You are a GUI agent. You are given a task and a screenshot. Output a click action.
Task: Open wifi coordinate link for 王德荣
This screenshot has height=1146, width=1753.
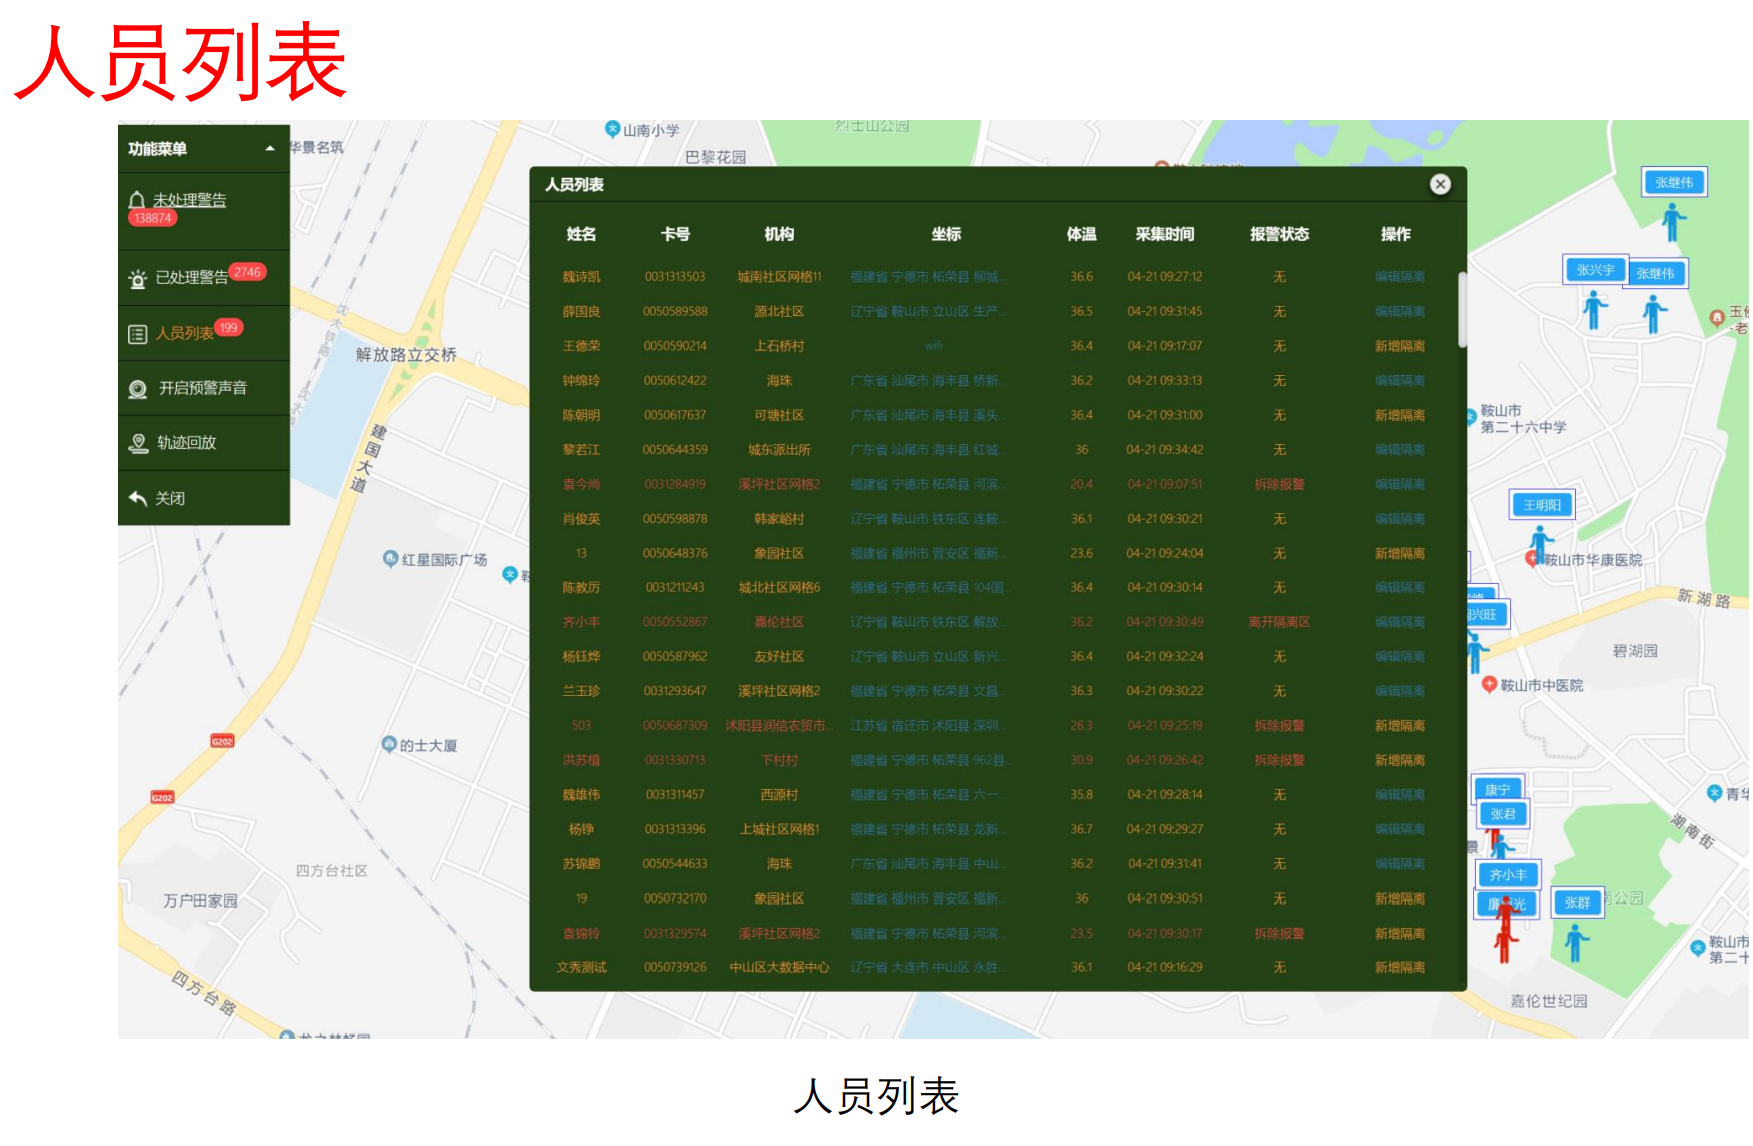tap(933, 346)
